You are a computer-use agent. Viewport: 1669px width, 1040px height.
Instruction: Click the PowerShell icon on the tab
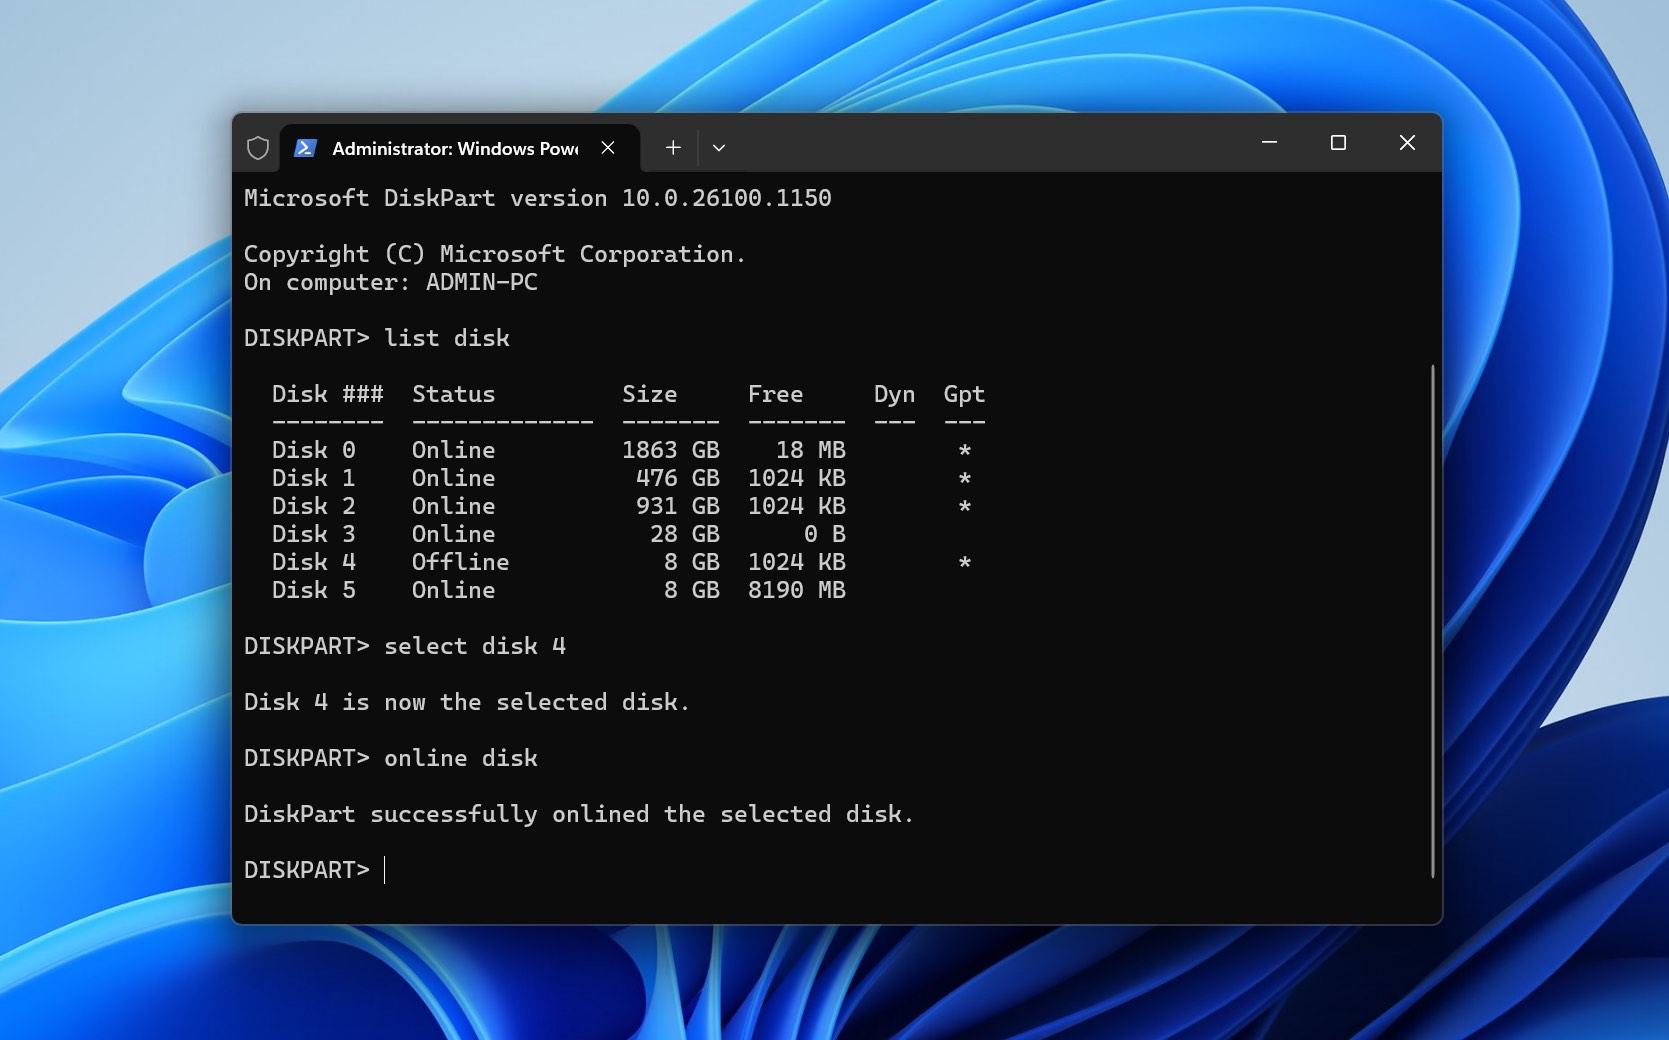point(305,147)
